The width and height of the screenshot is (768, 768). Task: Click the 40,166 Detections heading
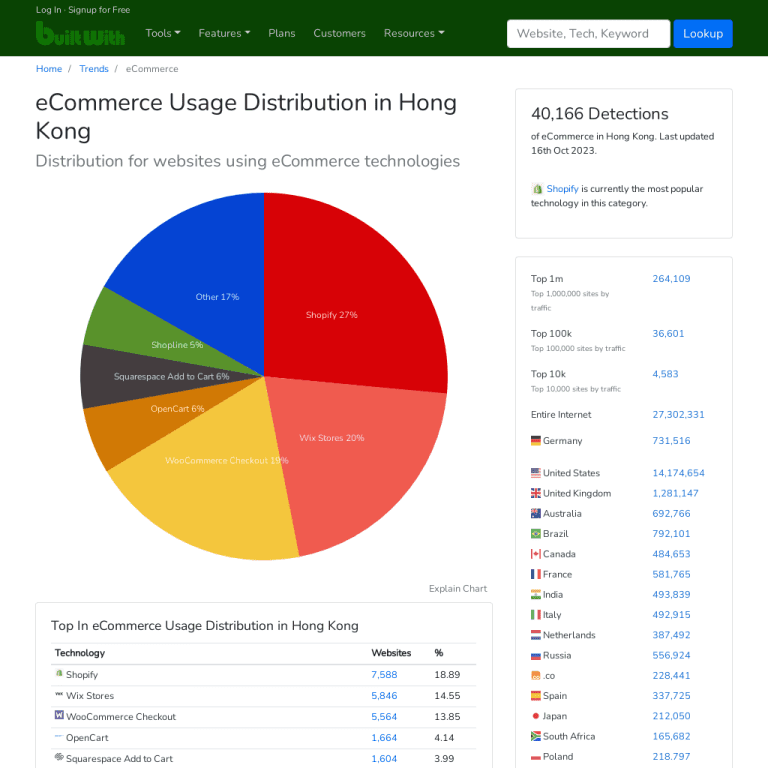[600, 114]
